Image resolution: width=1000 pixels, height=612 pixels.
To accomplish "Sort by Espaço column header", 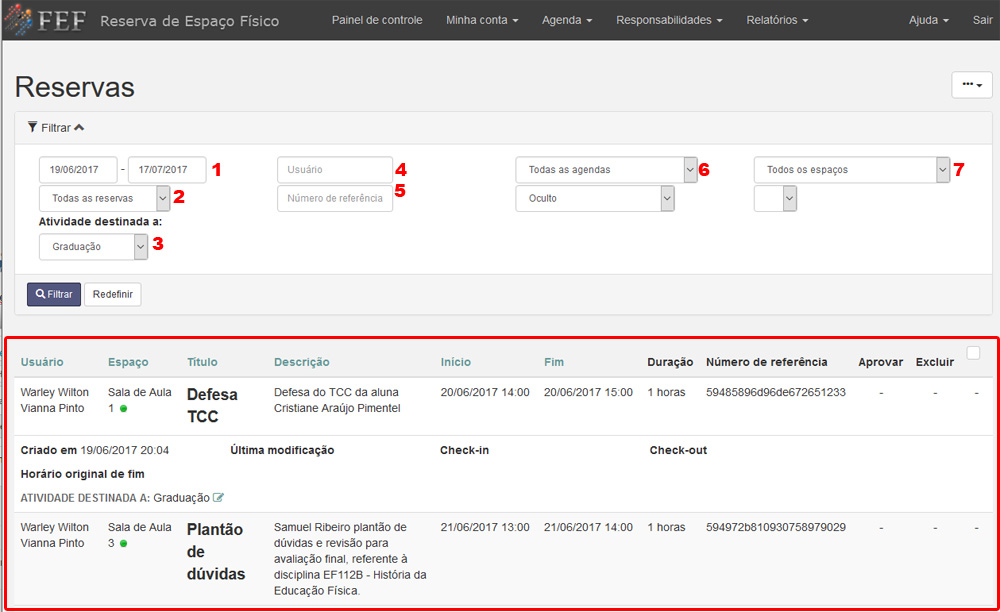I will [x=128, y=361].
